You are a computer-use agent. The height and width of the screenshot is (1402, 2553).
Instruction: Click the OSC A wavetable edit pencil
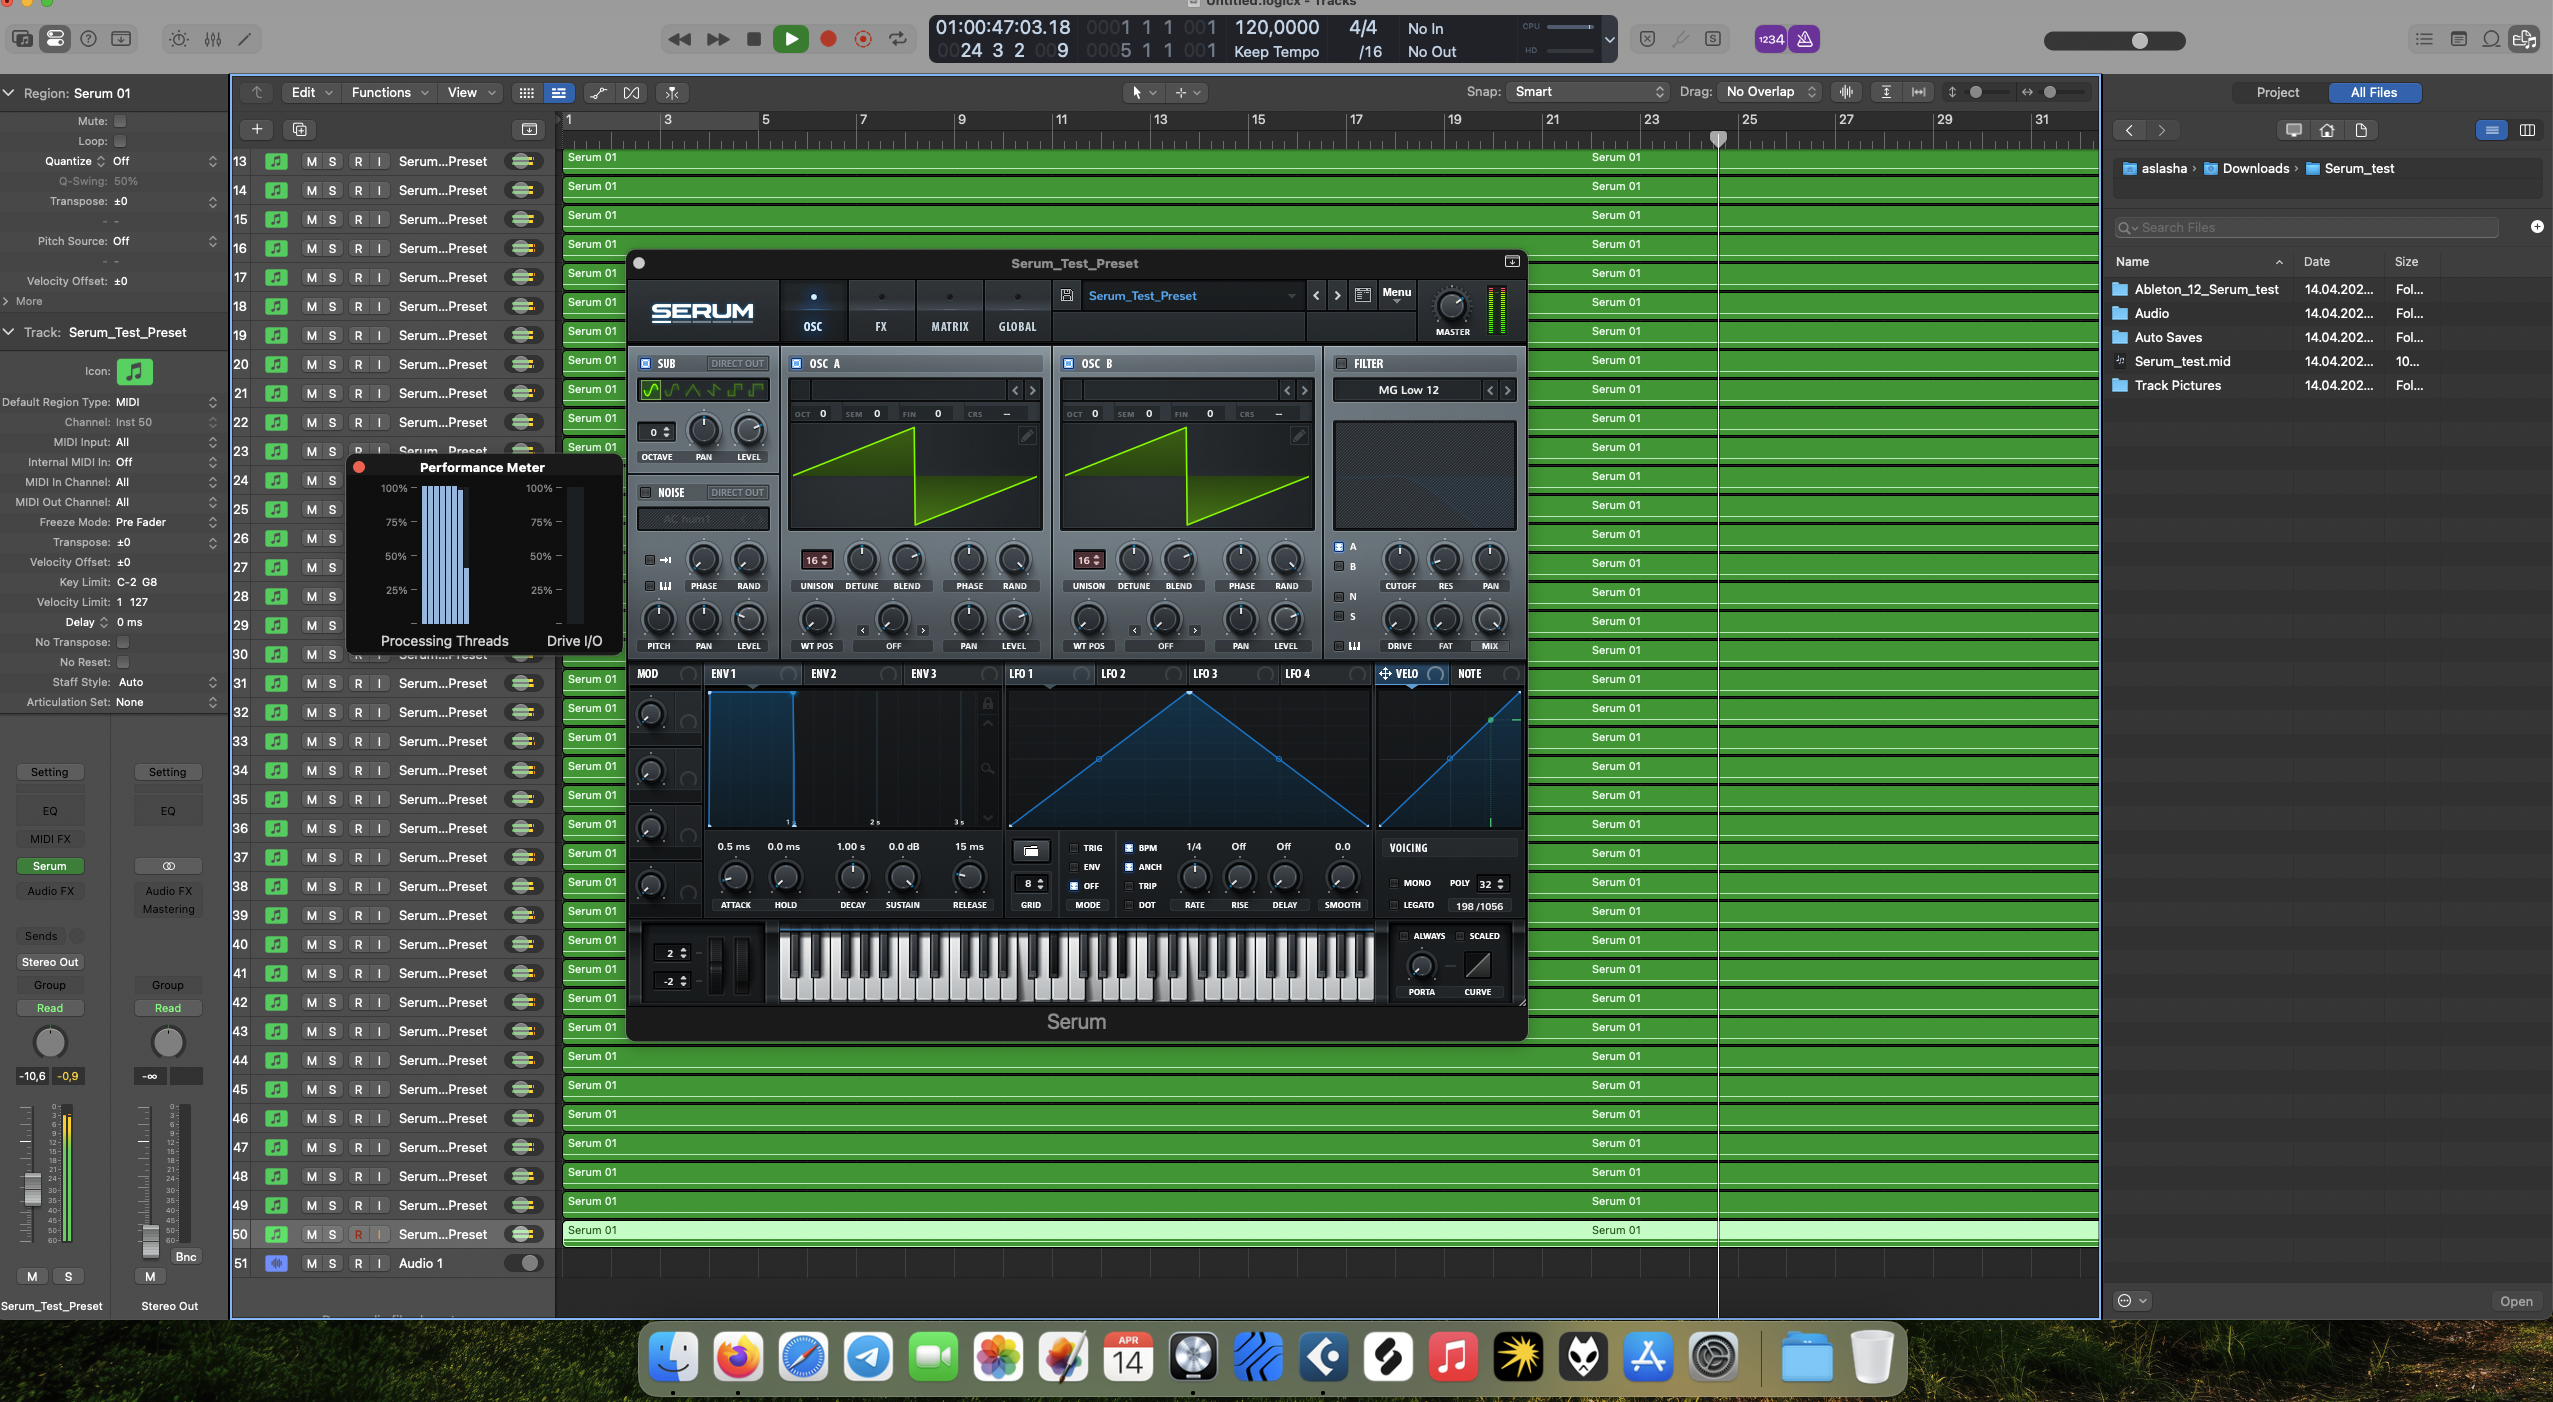pos(1027,435)
